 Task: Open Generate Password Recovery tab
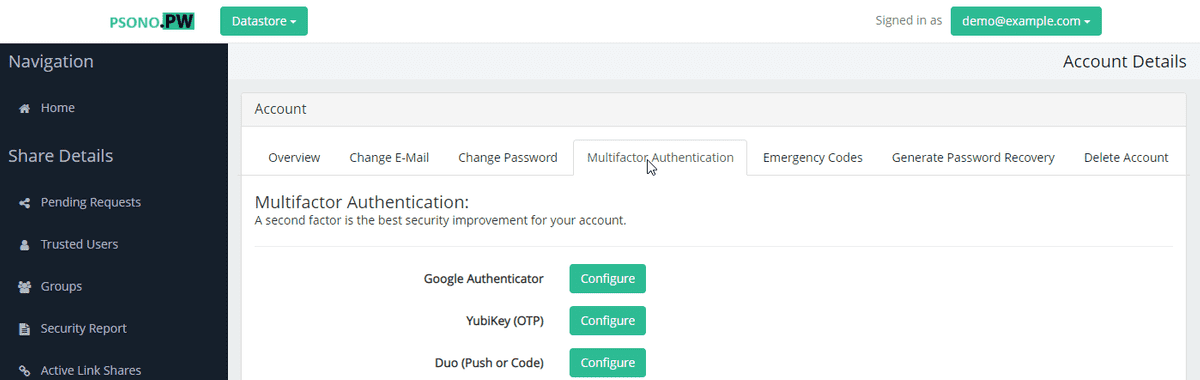973,158
